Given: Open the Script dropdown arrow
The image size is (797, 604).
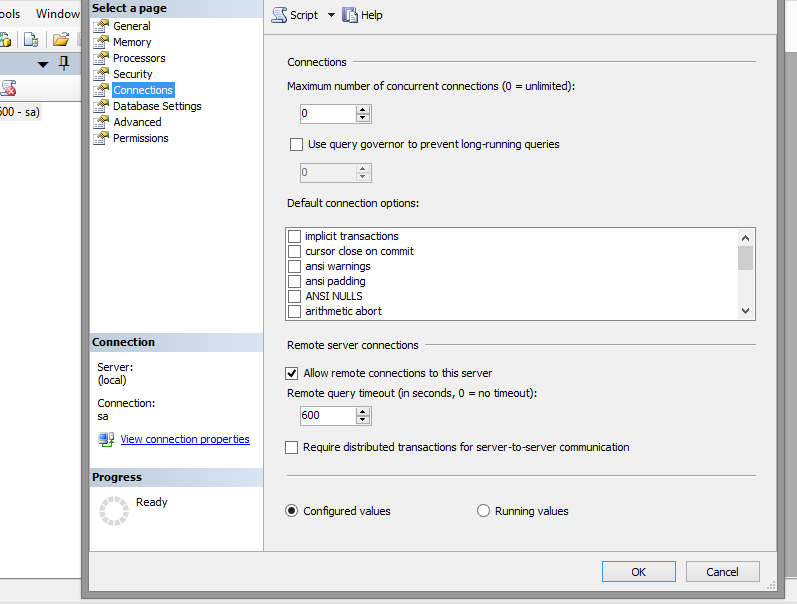Looking at the screenshot, I should (x=331, y=15).
